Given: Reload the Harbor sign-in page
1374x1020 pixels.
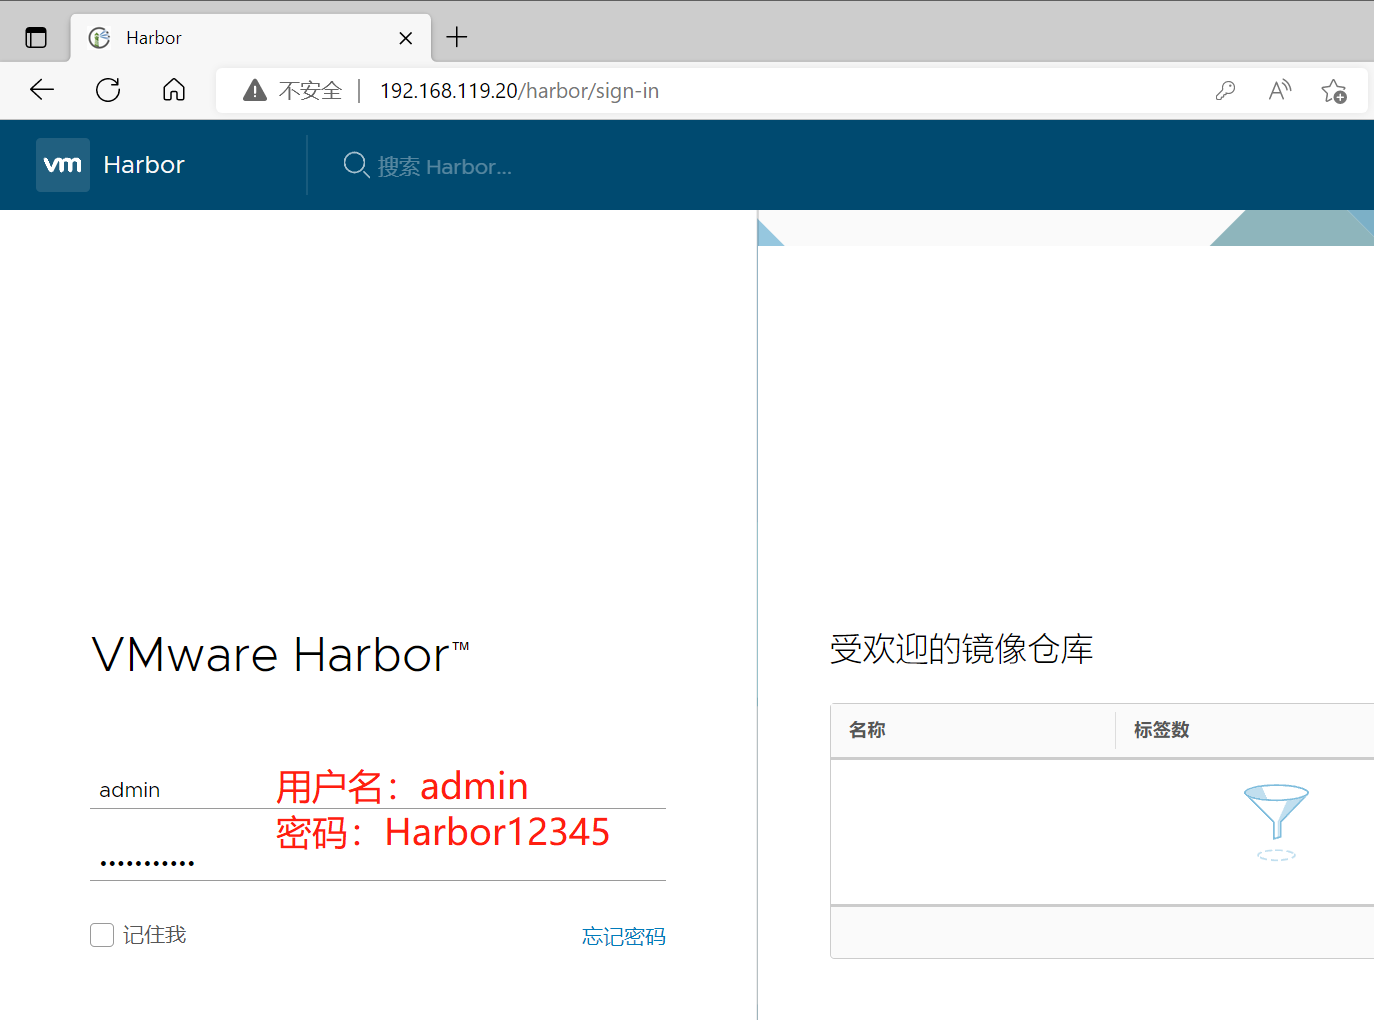Looking at the screenshot, I should (x=108, y=90).
